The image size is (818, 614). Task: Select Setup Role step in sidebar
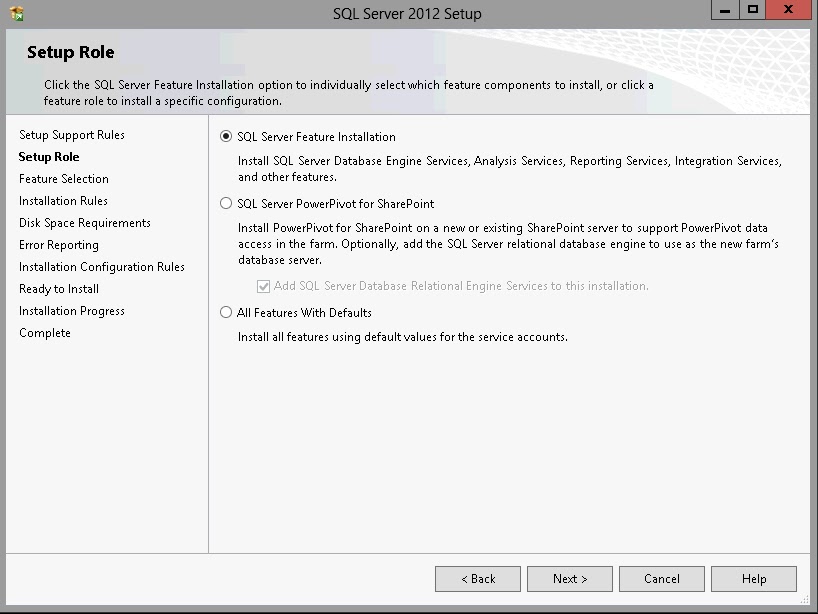(49, 156)
